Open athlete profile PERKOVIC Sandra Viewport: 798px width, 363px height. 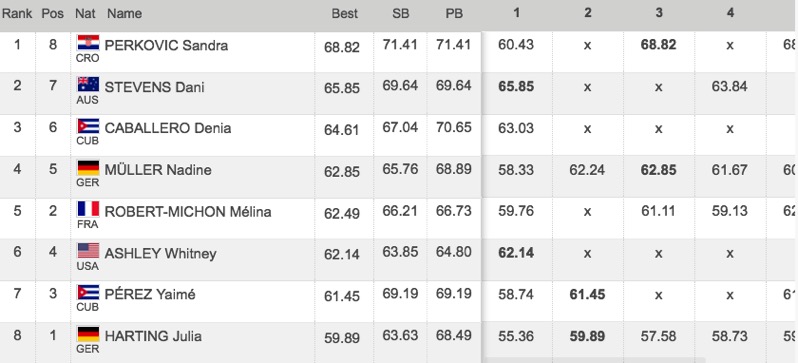(166, 45)
